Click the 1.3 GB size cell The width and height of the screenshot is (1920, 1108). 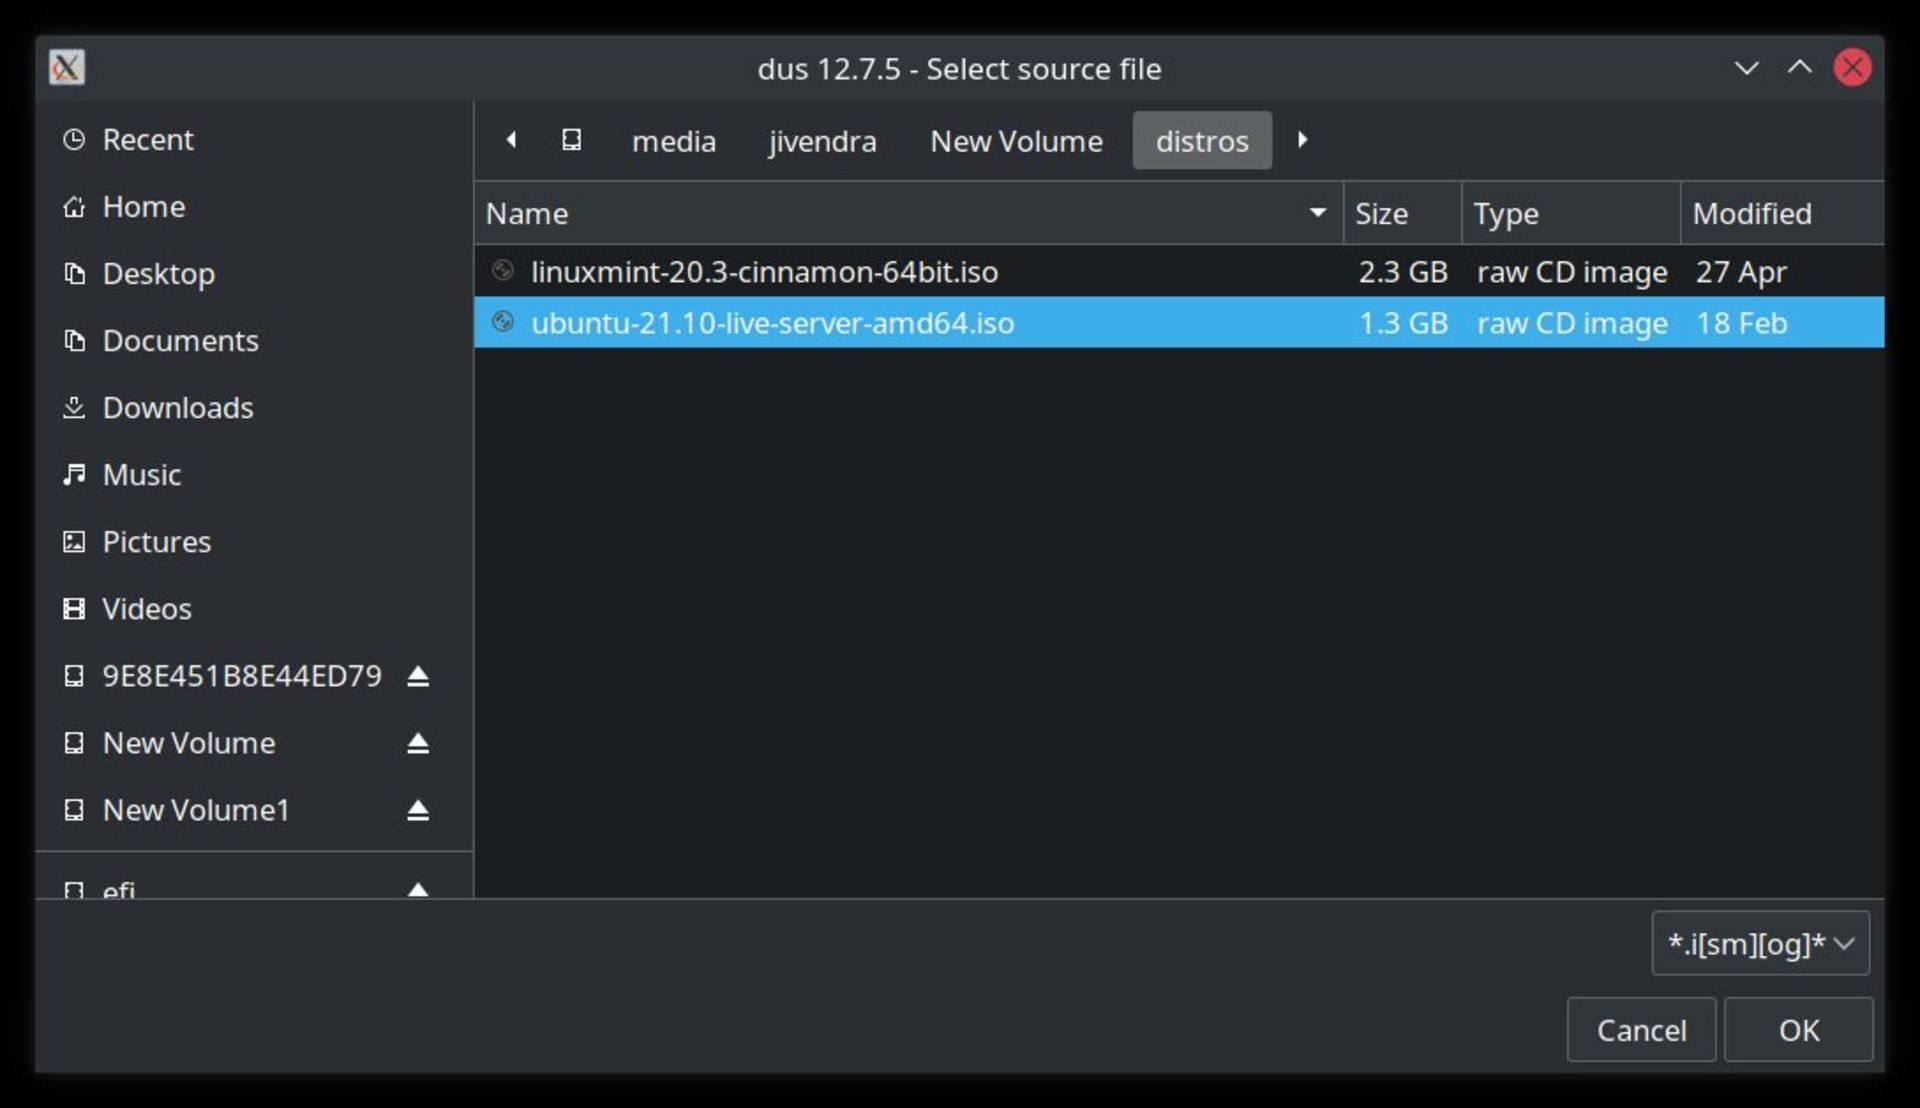coord(1402,323)
